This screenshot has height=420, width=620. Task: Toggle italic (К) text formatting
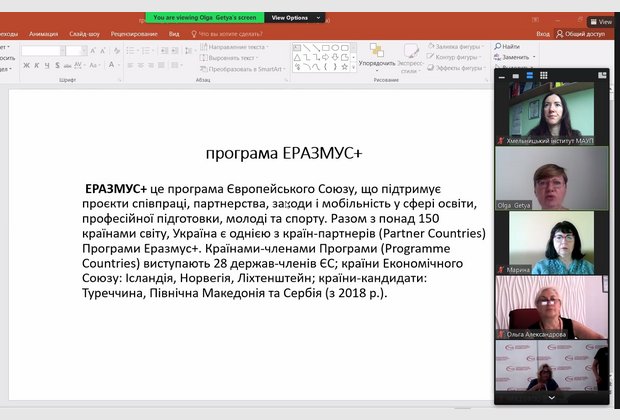36,66
